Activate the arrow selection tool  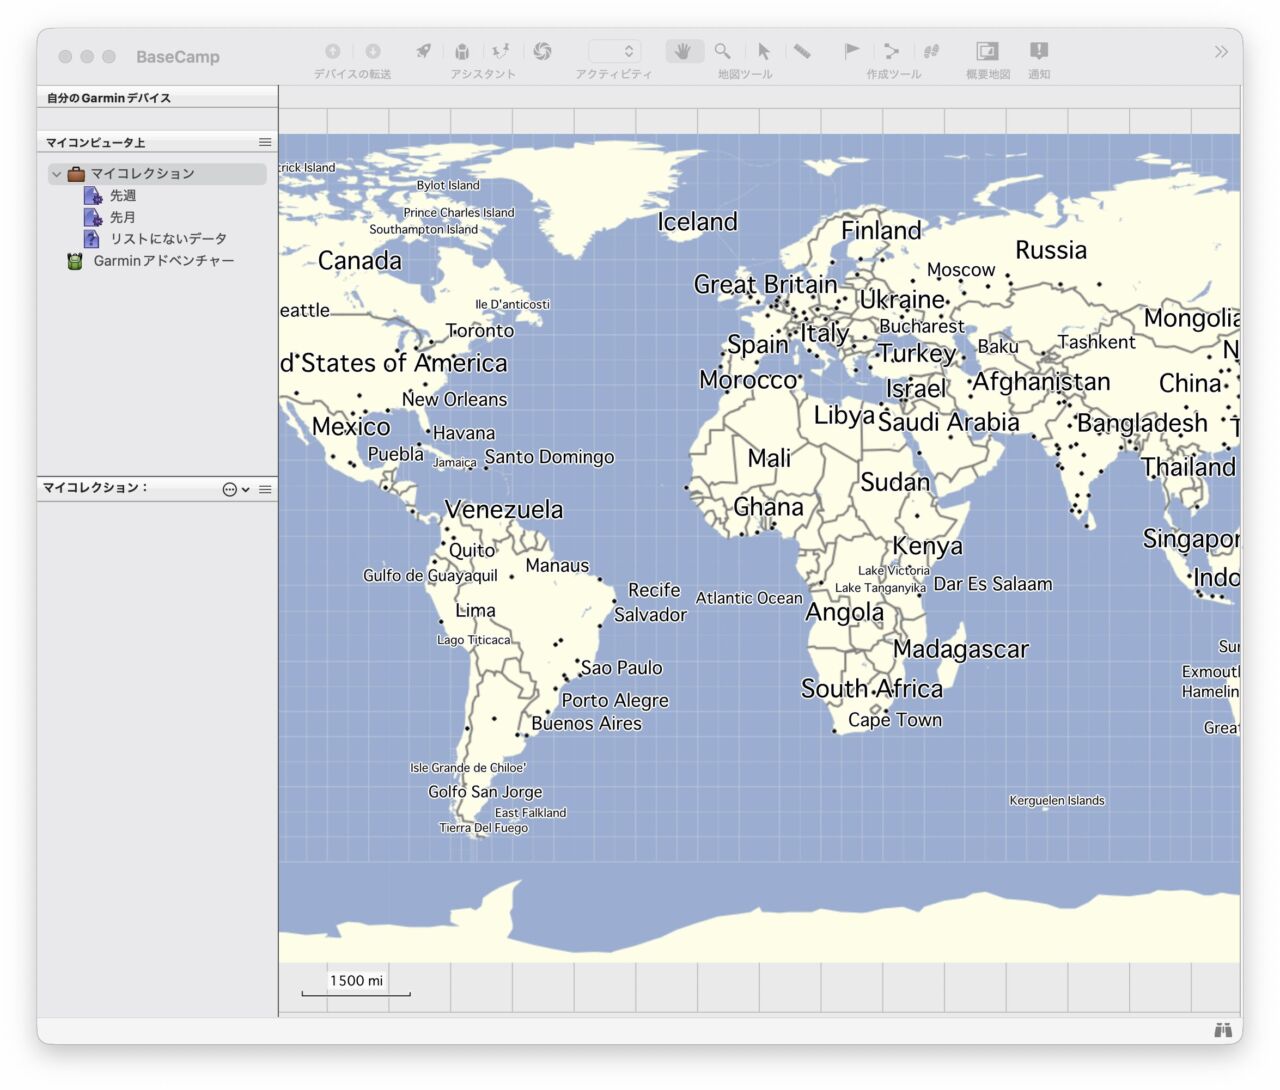764,51
